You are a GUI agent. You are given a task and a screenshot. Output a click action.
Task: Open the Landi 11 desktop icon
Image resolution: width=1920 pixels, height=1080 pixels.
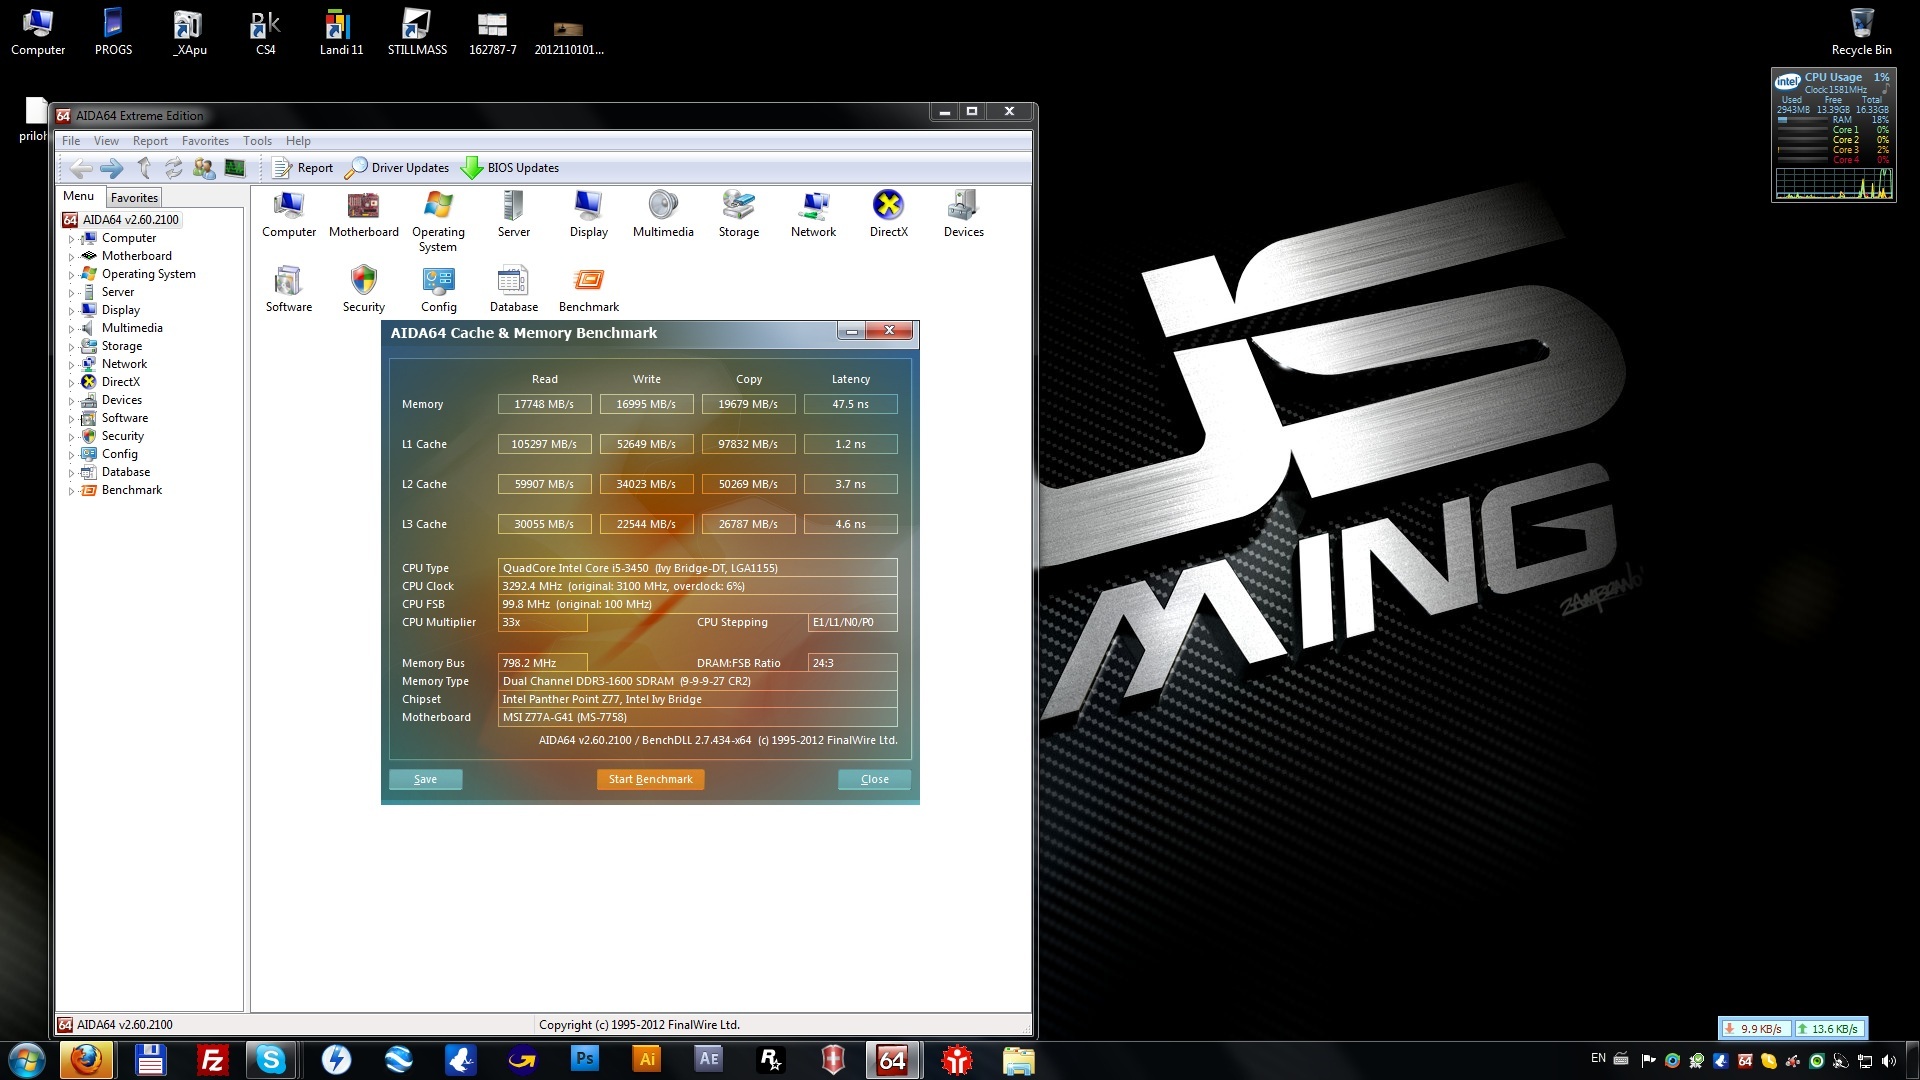coord(341,32)
